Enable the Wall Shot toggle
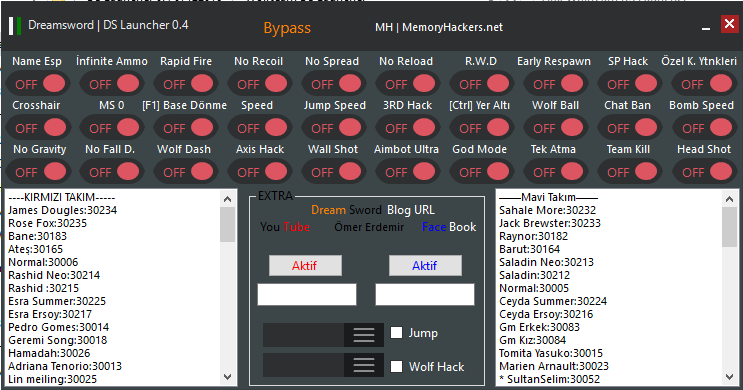The image size is (743, 390). [x=334, y=172]
